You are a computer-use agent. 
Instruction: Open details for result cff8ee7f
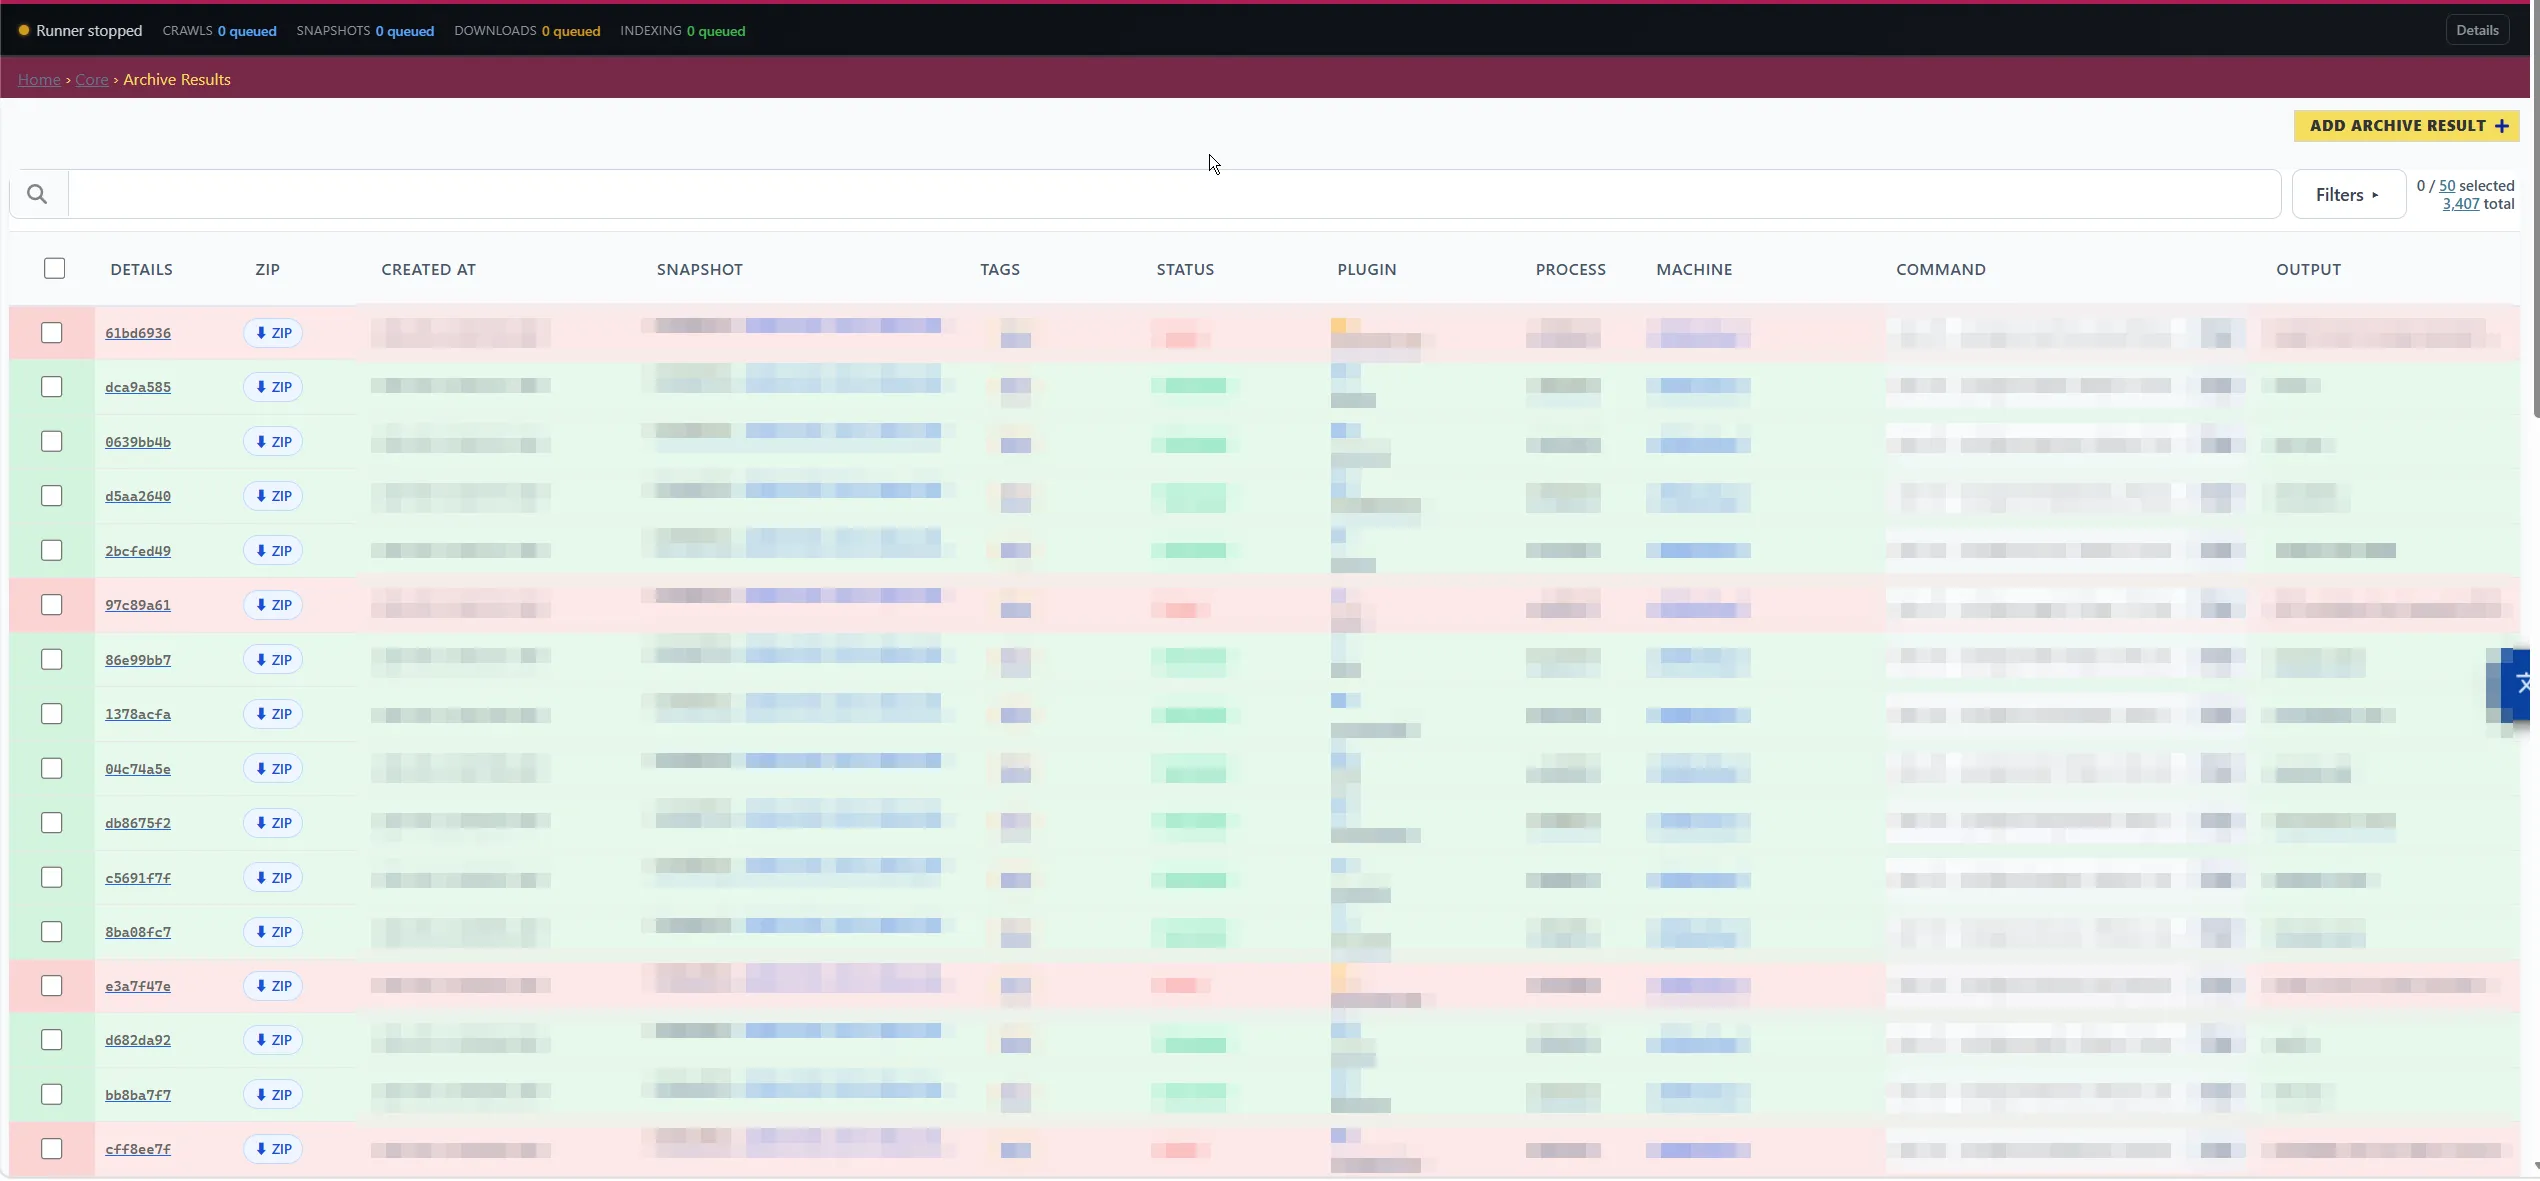coord(138,1149)
